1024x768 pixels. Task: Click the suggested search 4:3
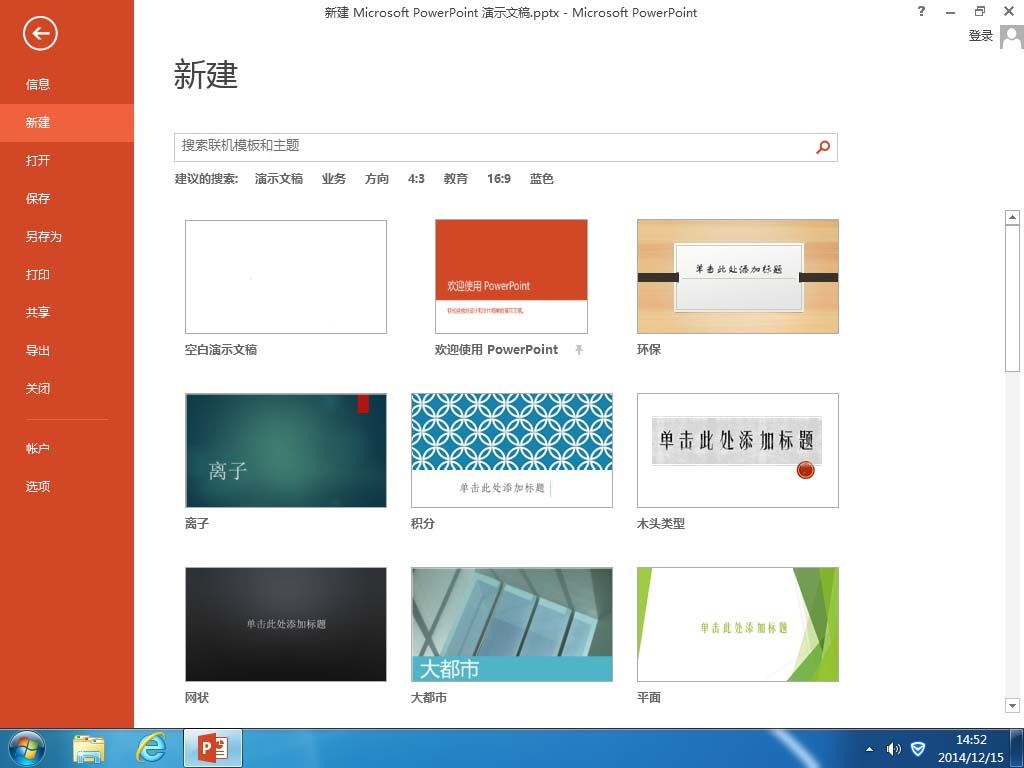coord(416,178)
